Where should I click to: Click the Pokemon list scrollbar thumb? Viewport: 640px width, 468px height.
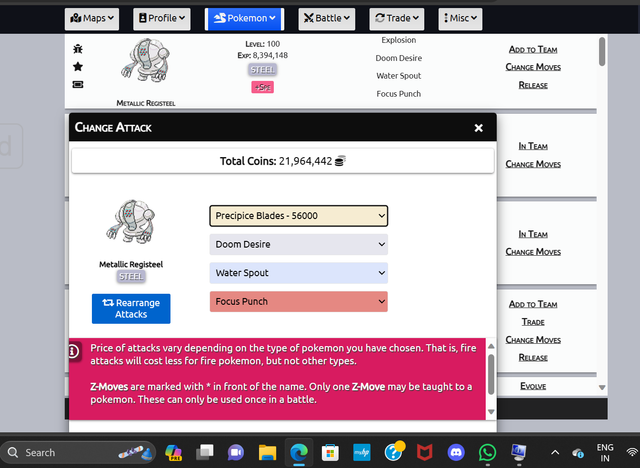[x=602, y=51]
